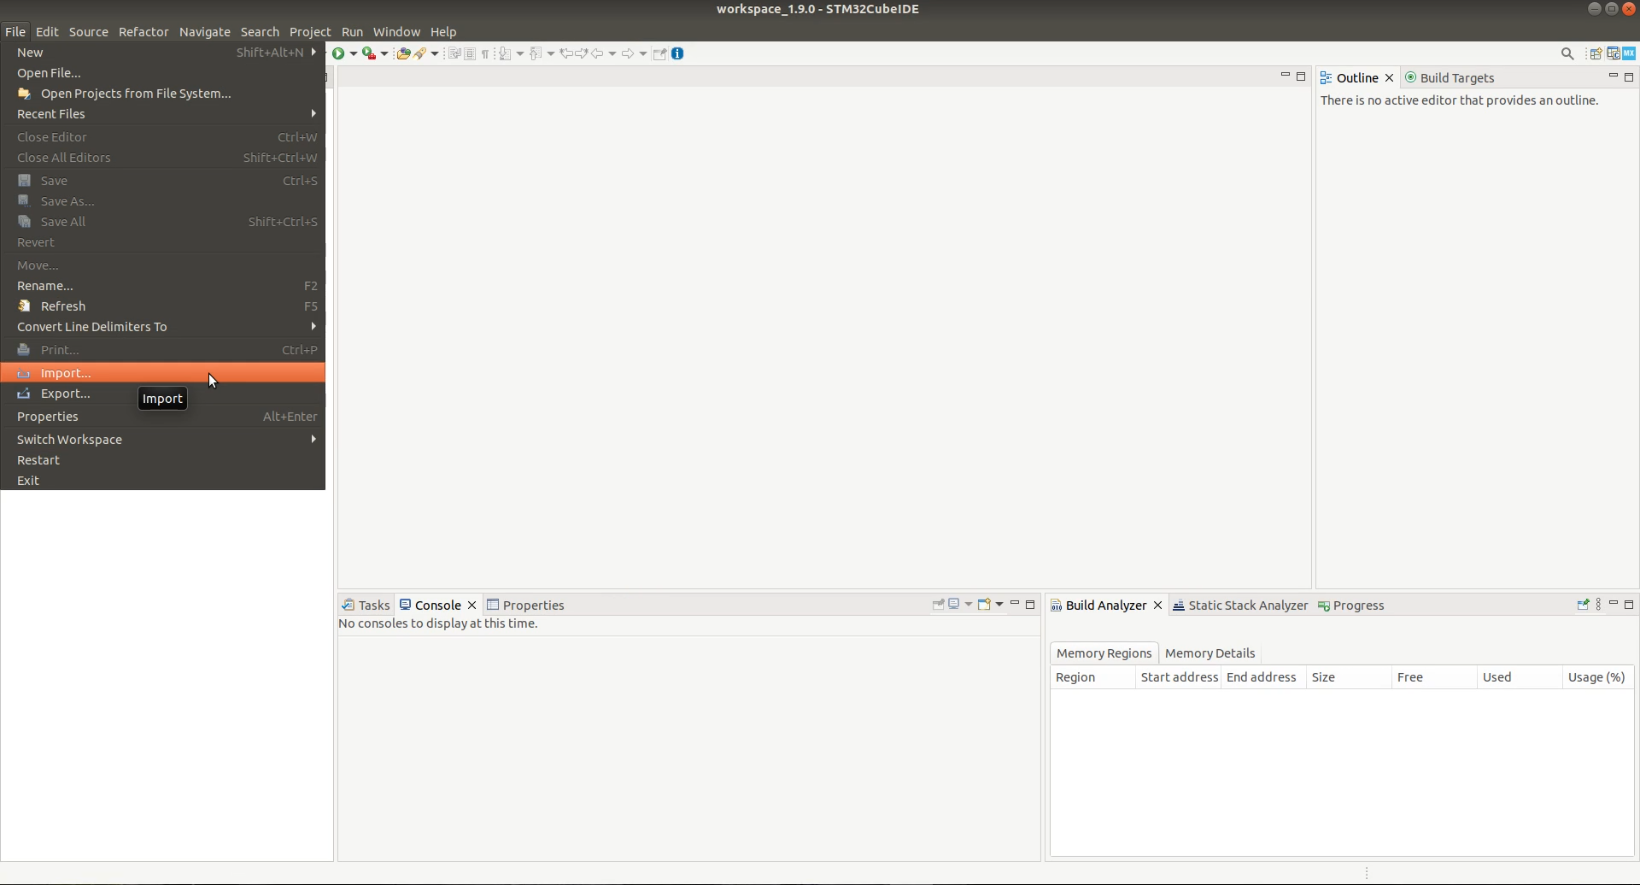
Task: Click the External Tools run icon
Action: point(369,54)
